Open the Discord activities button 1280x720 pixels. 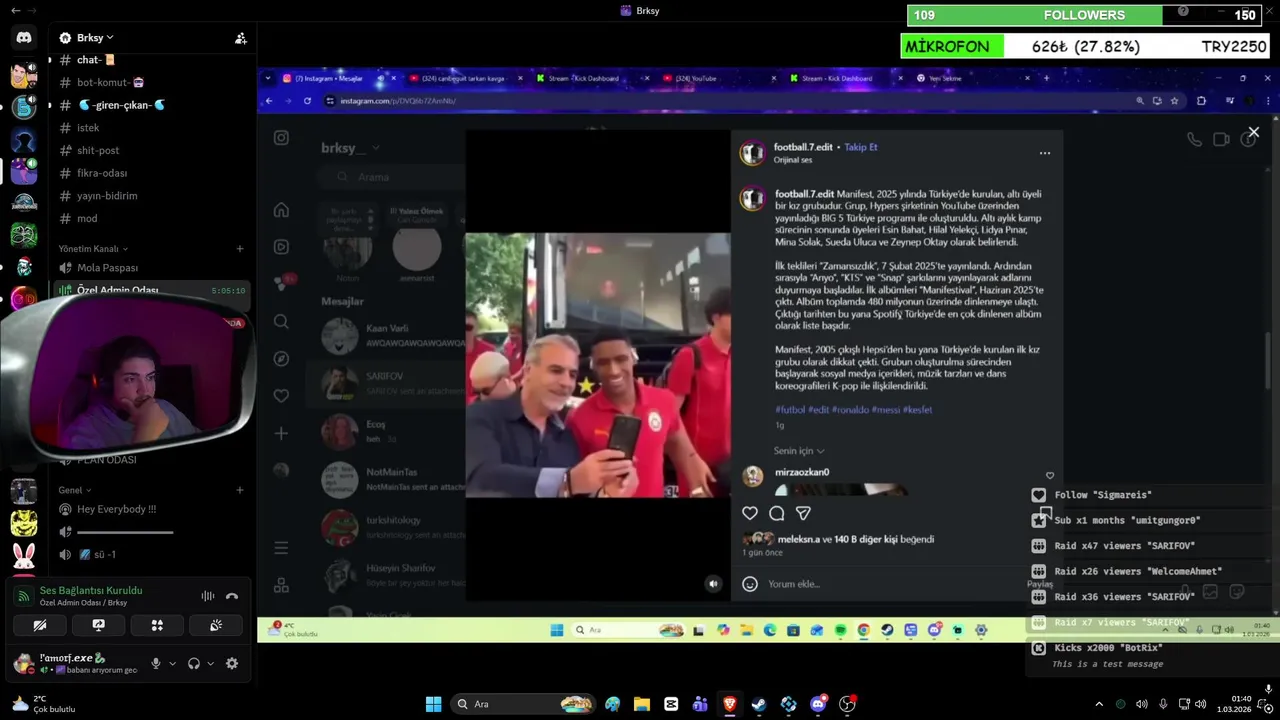tap(157, 625)
